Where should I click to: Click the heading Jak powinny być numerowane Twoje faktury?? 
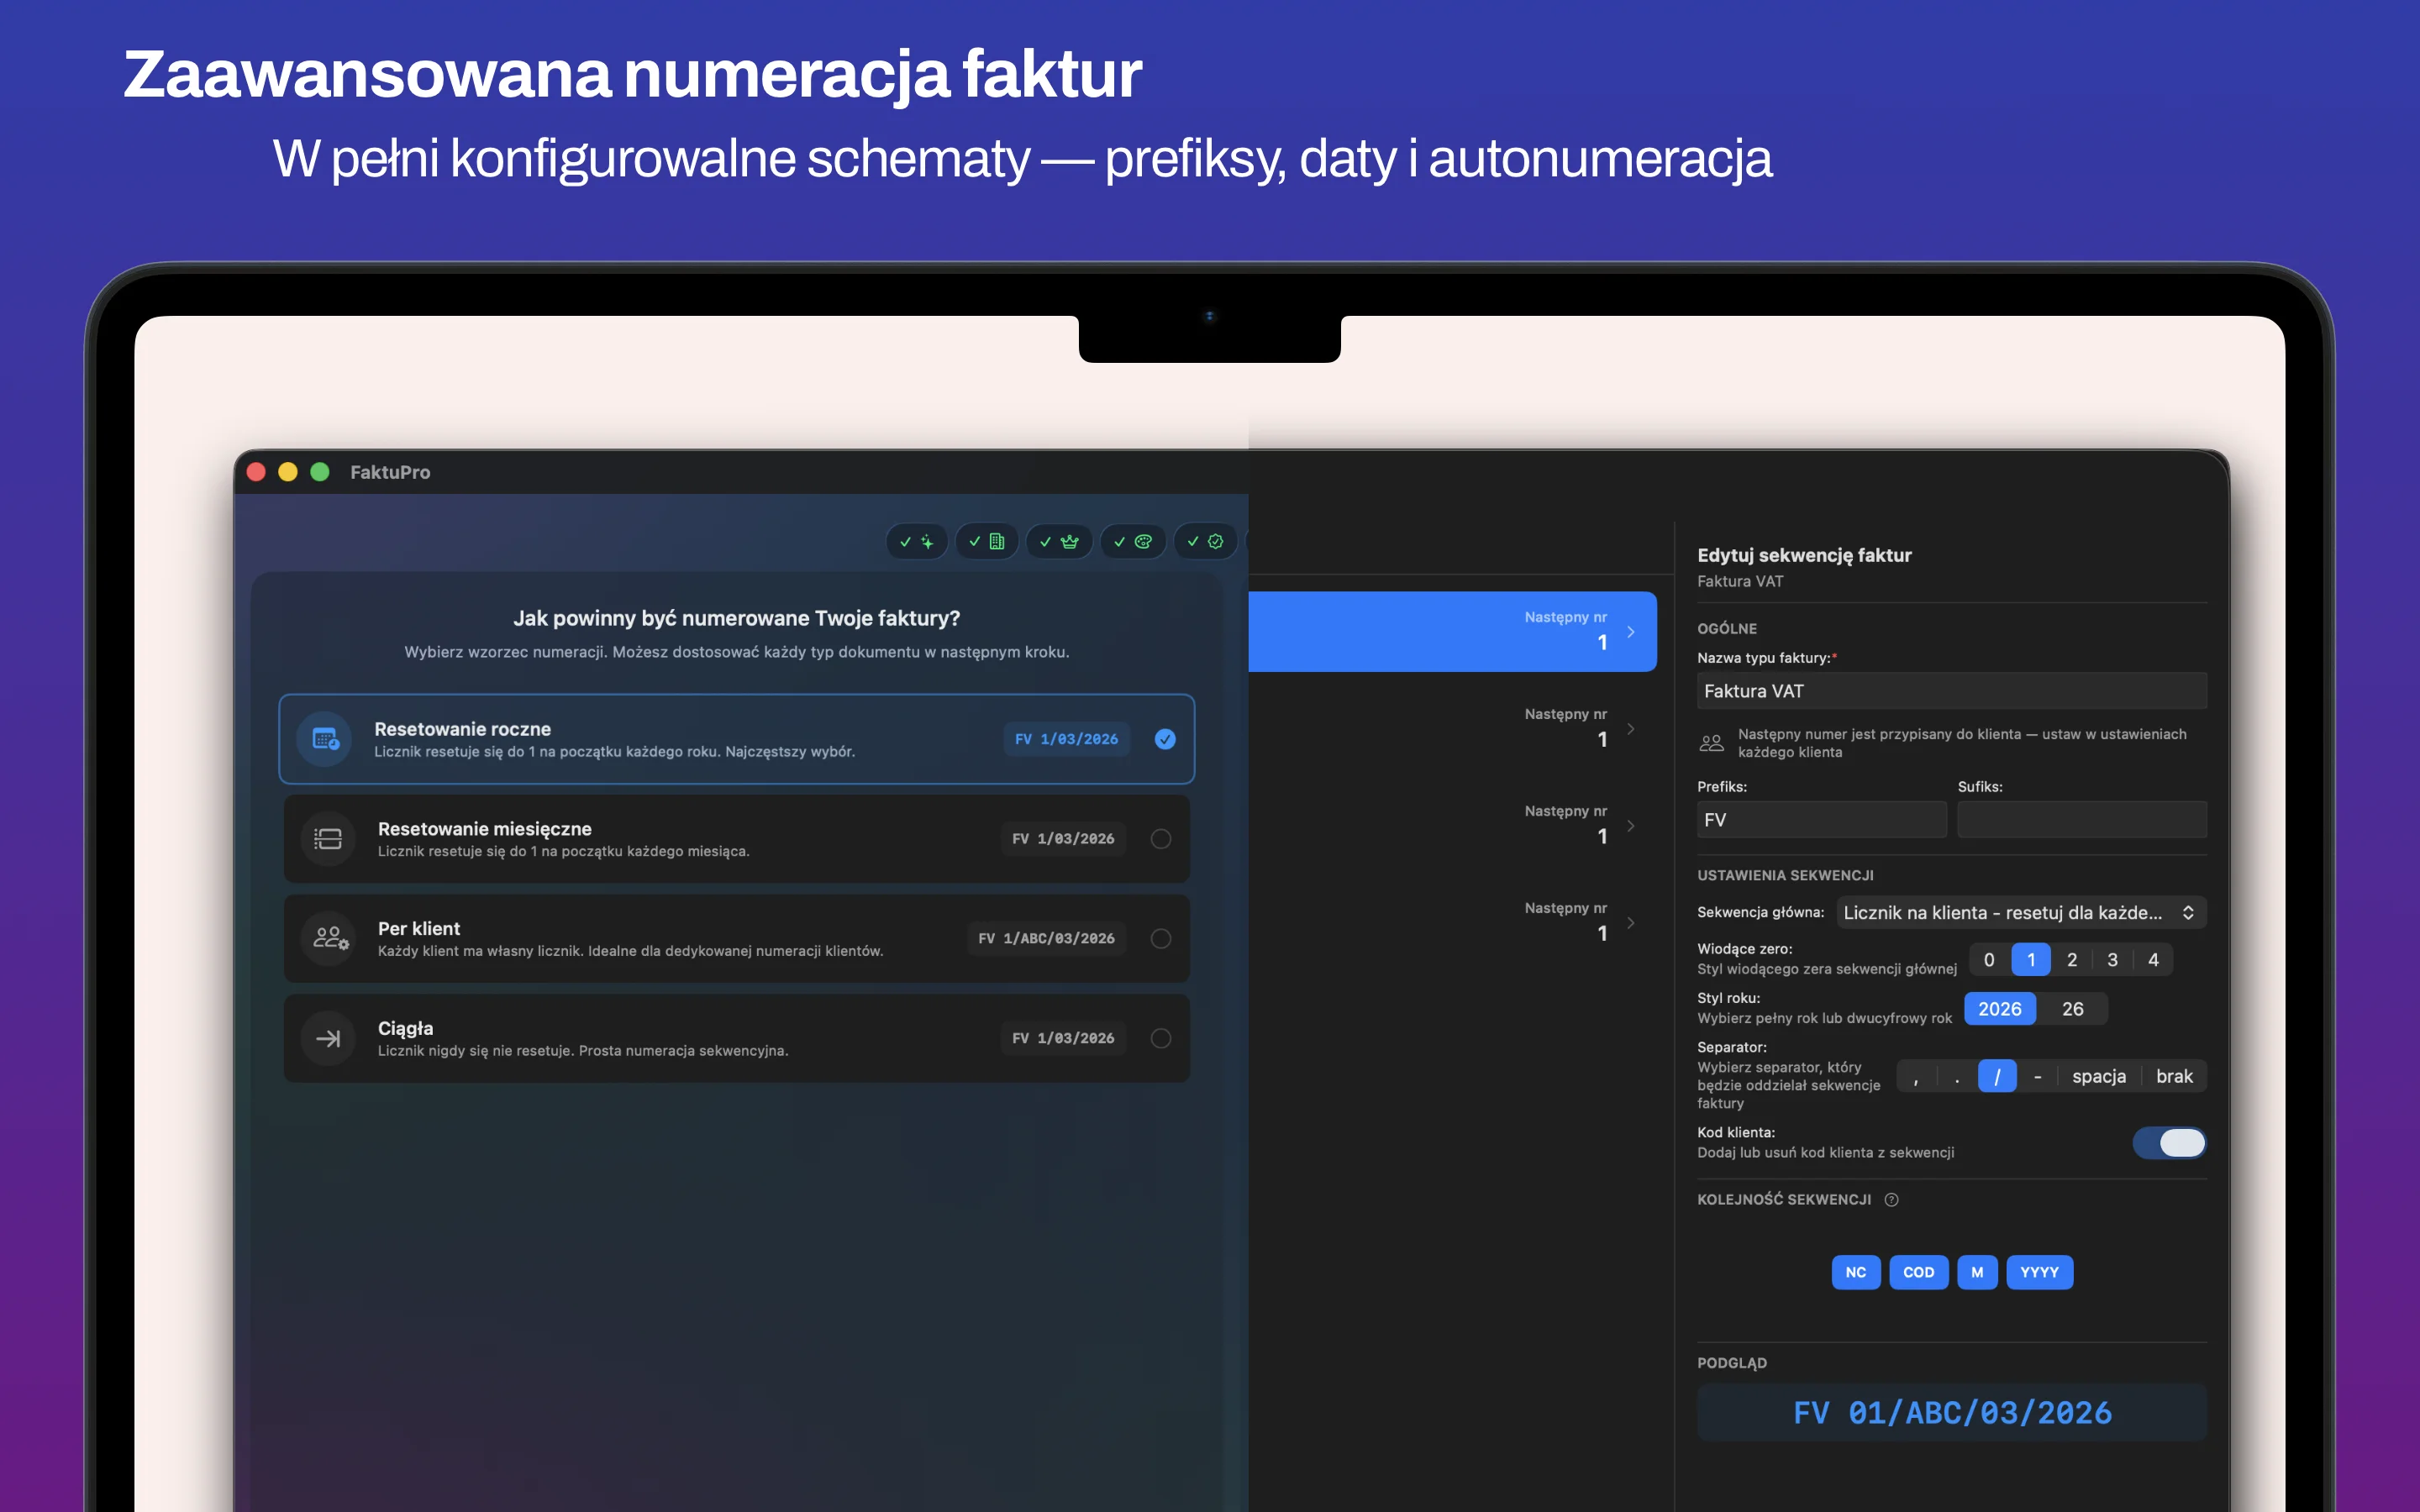tap(736, 618)
